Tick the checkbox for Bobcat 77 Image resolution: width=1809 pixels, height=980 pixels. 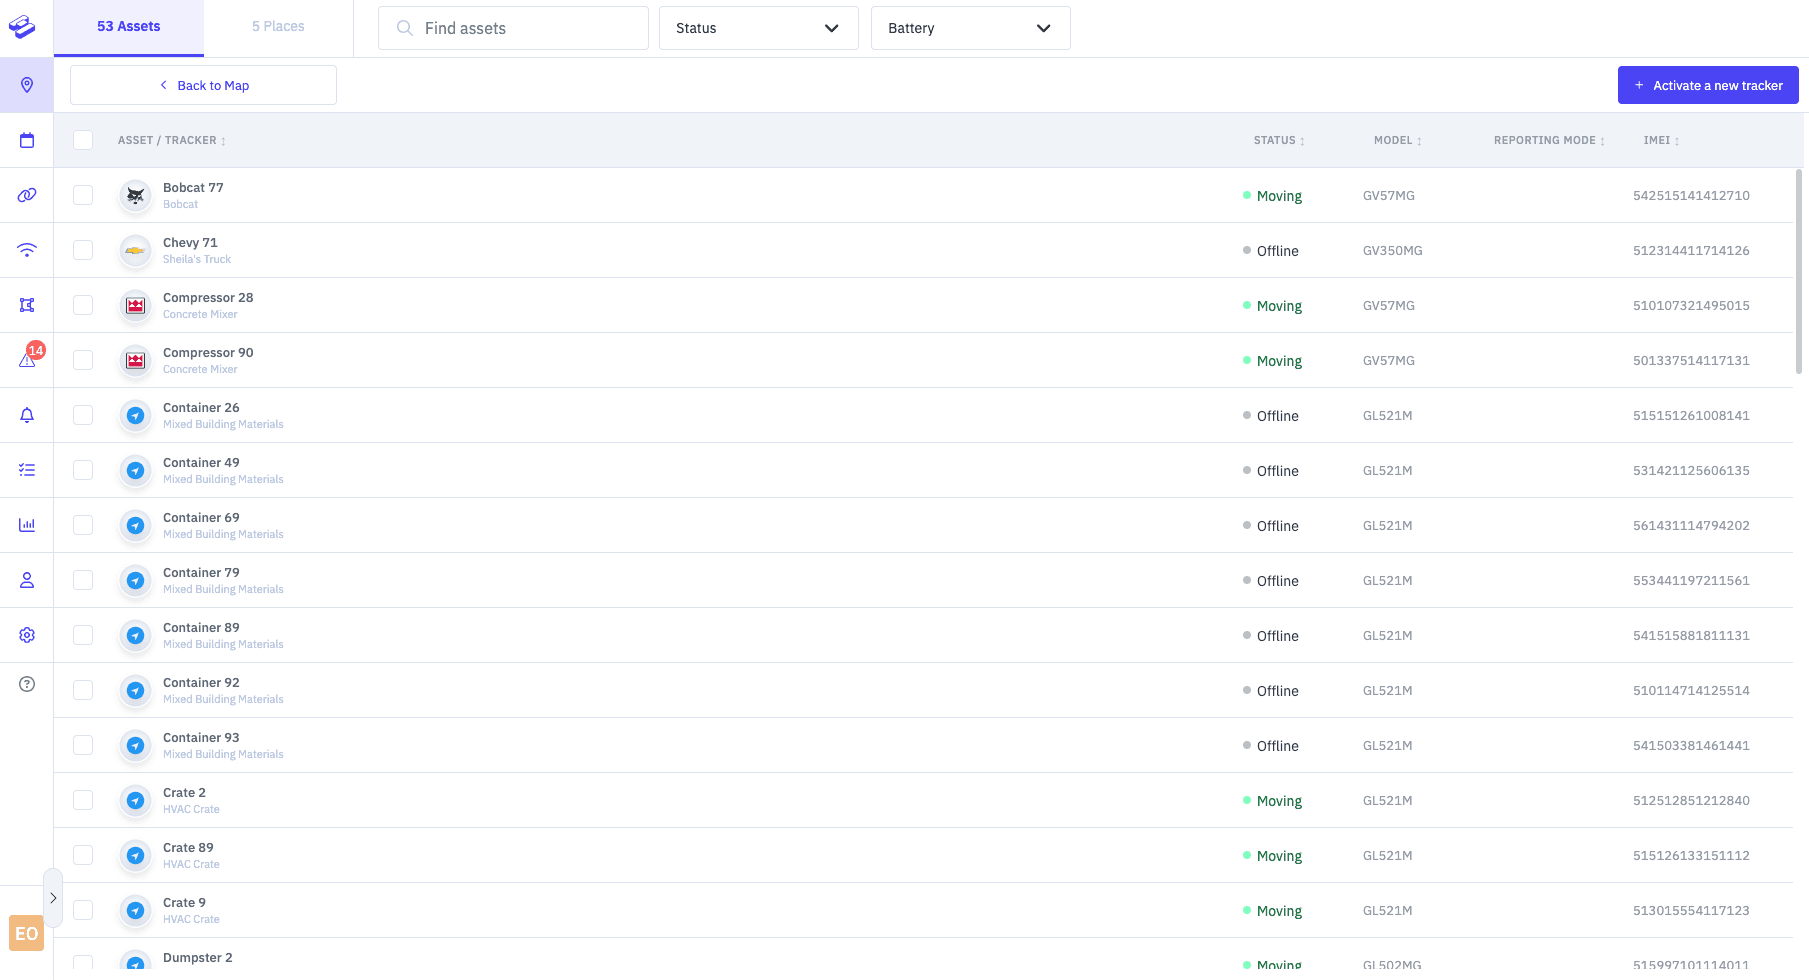click(x=83, y=195)
